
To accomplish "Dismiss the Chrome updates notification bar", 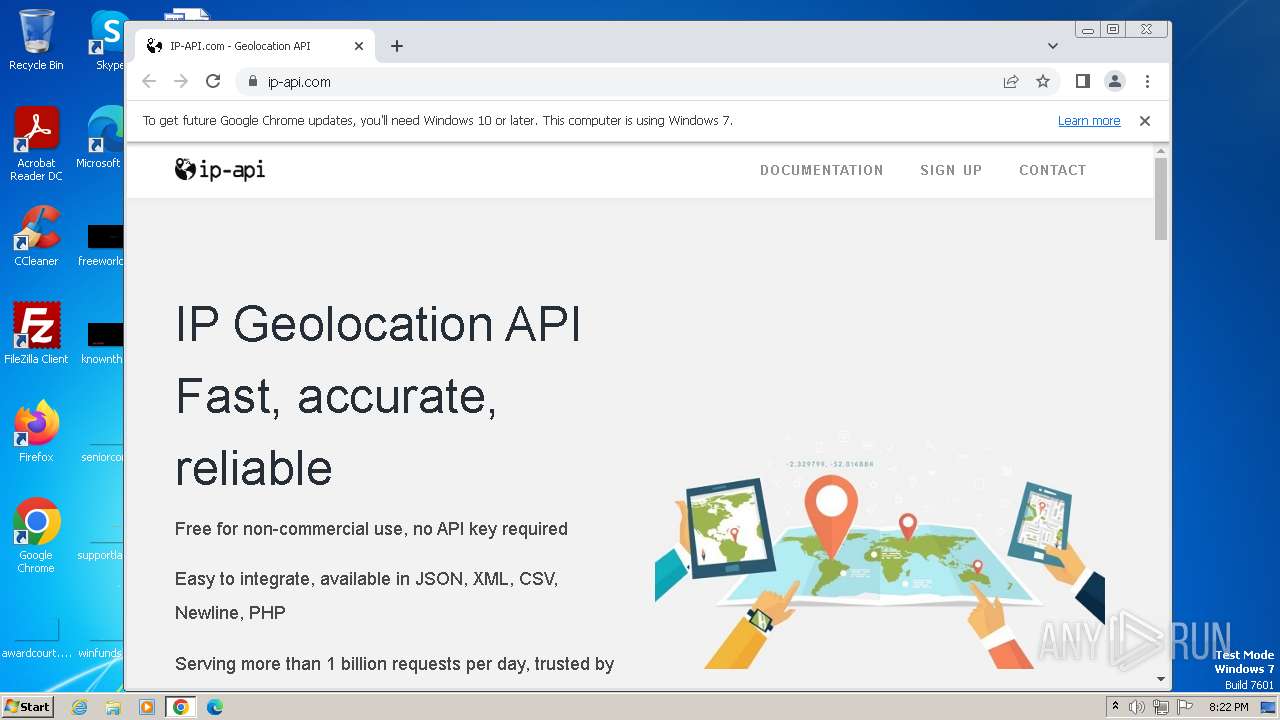I will (1145, 121).
